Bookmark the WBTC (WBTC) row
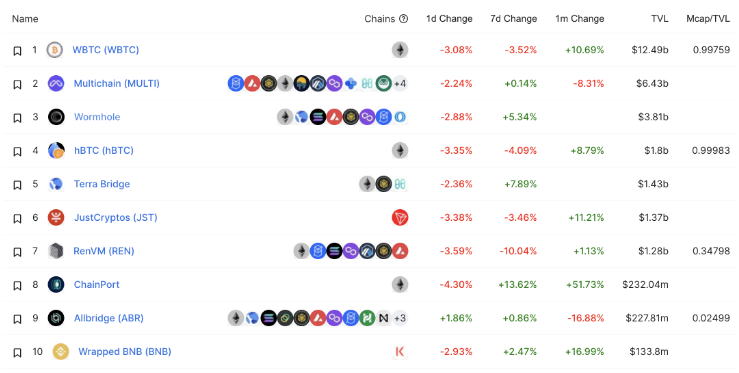Image resolution: width=739 pixels, height=373 pixels. 17,50
